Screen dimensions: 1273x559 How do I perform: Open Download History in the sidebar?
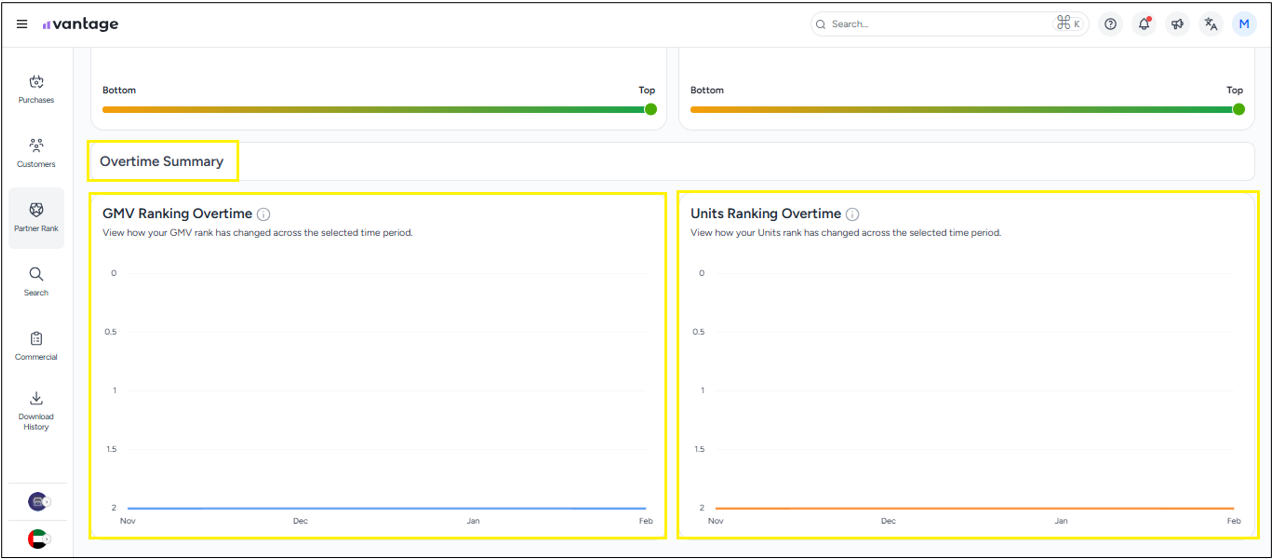36,410
